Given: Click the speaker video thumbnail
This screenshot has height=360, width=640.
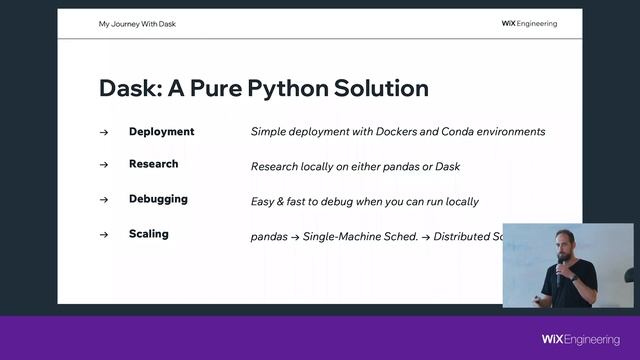Looking at the screenshot, I should [568, 265].
